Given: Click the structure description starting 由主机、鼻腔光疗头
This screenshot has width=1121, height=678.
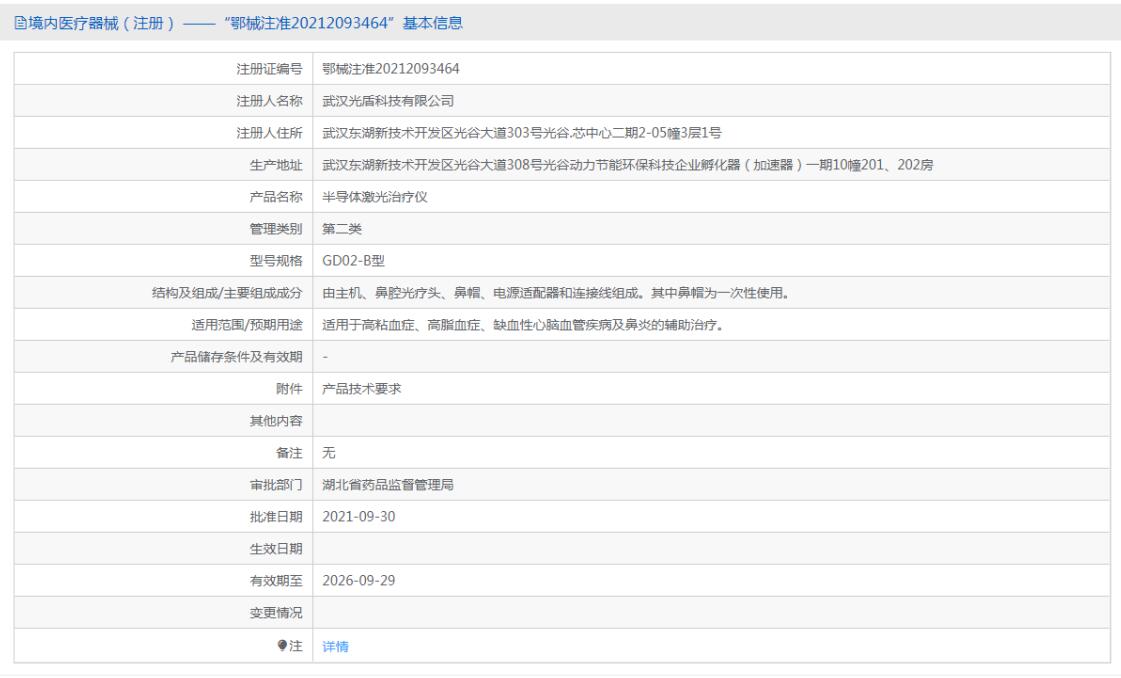Looking at the screenshot, I should click(555, 293).
